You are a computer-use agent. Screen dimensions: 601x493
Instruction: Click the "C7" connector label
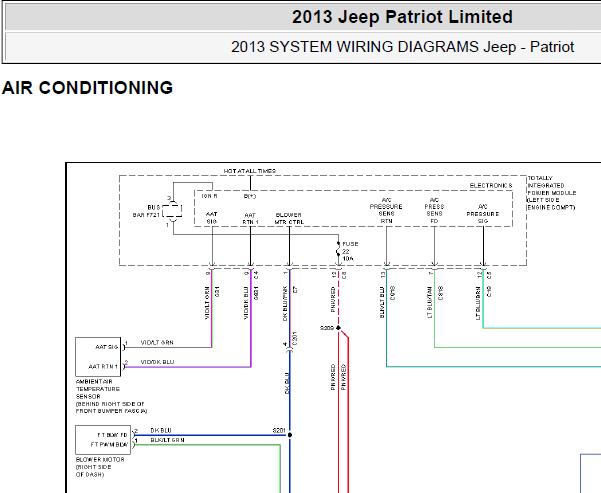295,289
